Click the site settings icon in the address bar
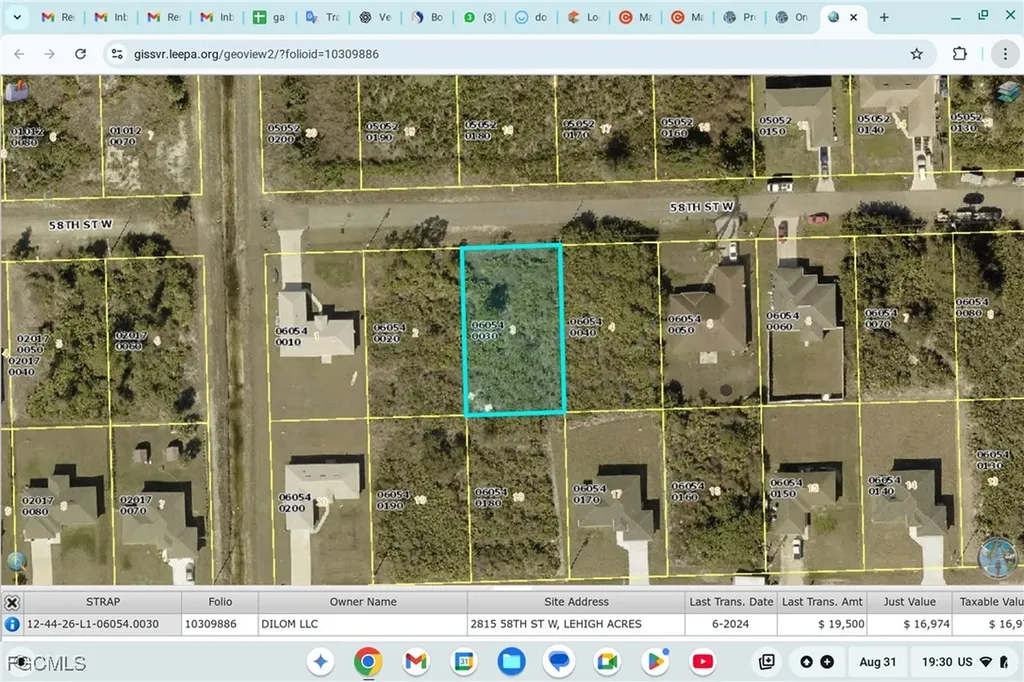The image size is (1024, 682). coord(117,54)
